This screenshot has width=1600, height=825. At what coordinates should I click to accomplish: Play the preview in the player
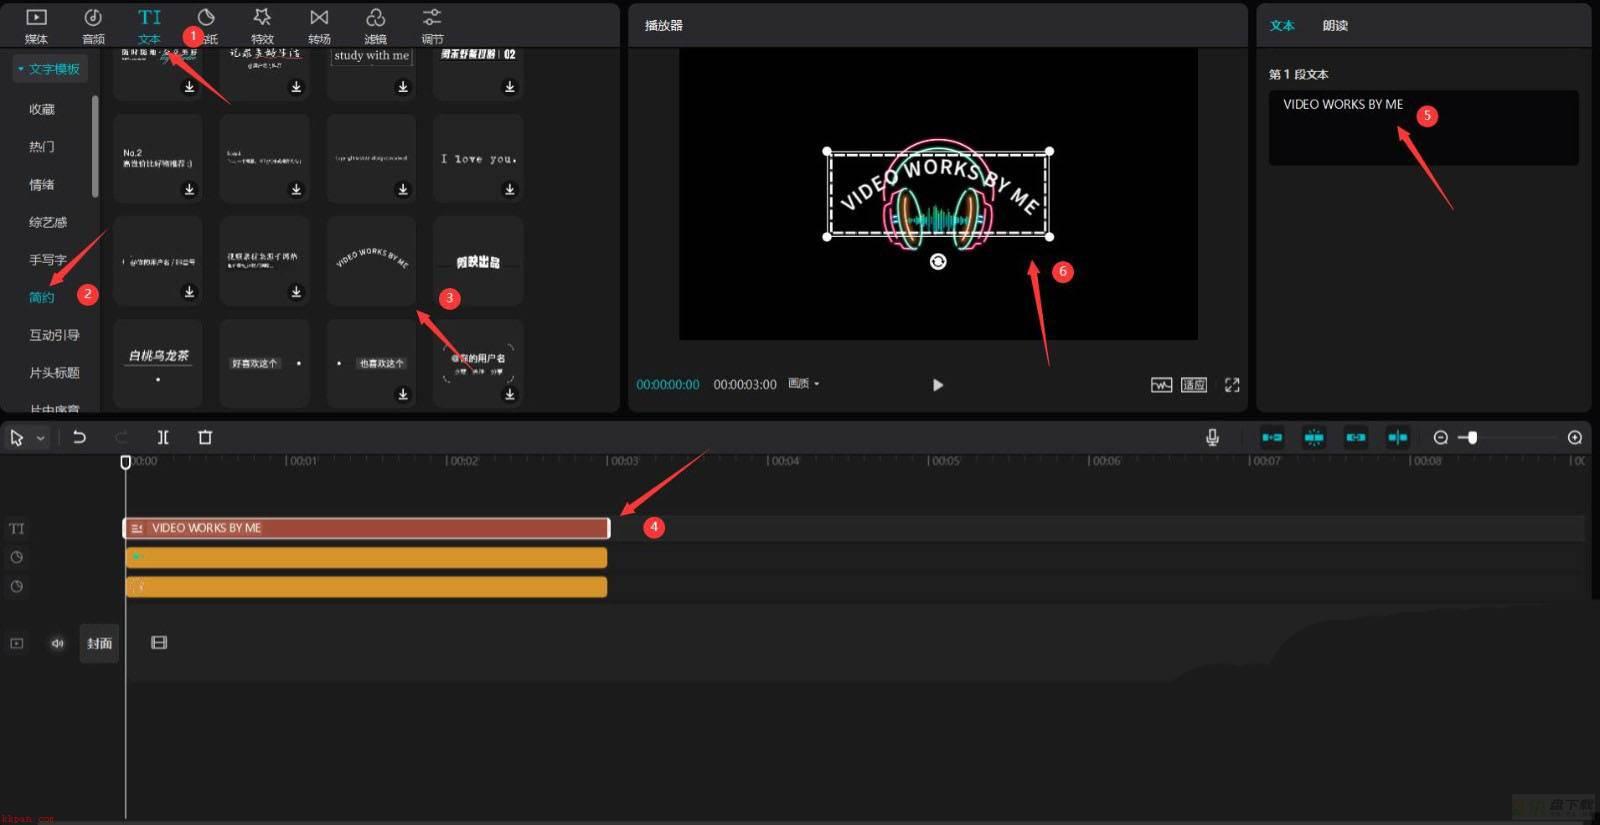pyautogui.click(x=938, y=385)
